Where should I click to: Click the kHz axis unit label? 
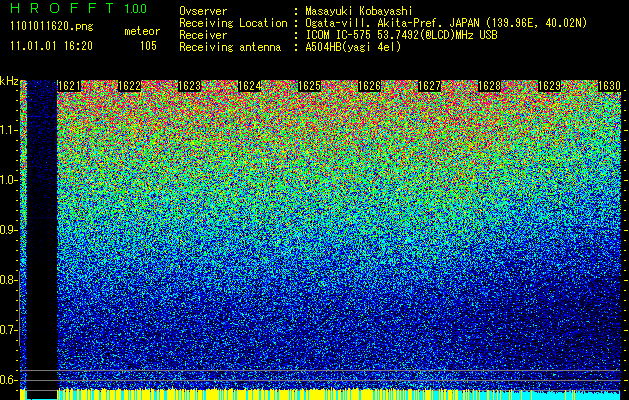pyautogui.click(x=9, y=81)
